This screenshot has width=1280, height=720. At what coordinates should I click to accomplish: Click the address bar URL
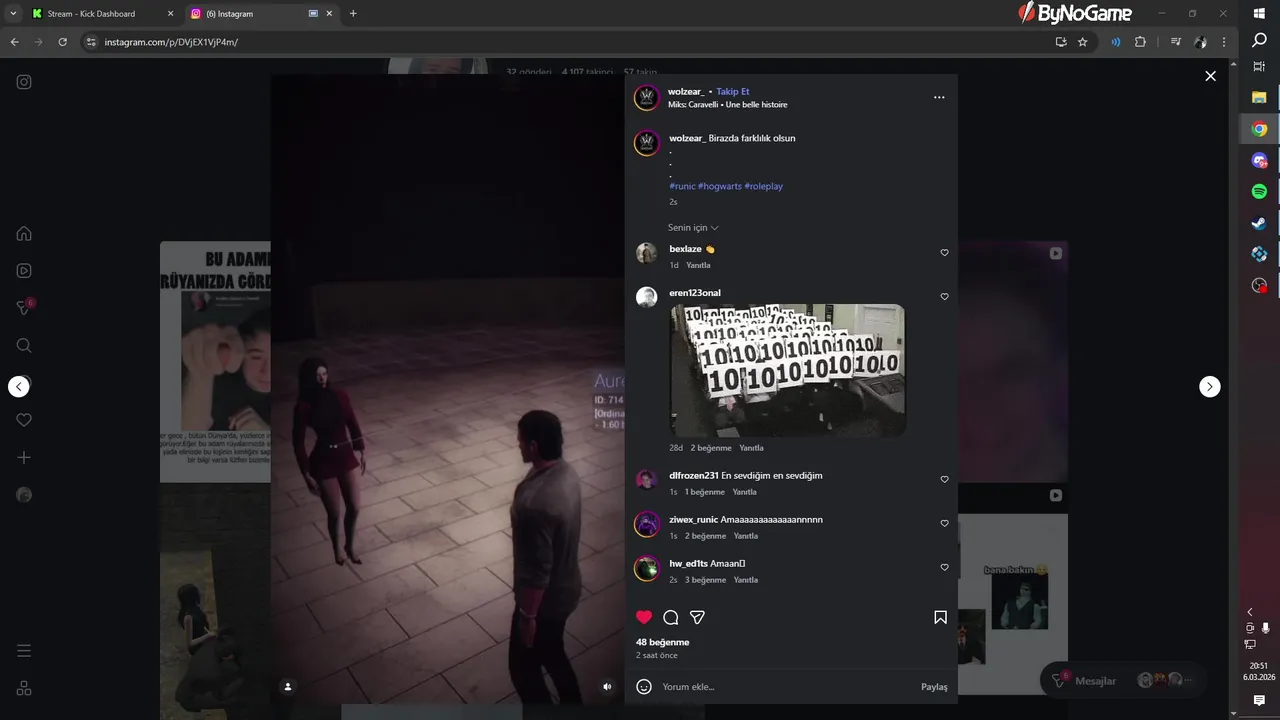coord(171,42)
